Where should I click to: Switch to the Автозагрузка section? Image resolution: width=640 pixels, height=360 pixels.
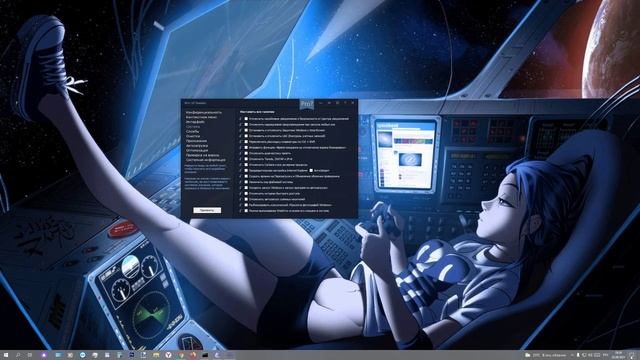[x=197, y=146]
